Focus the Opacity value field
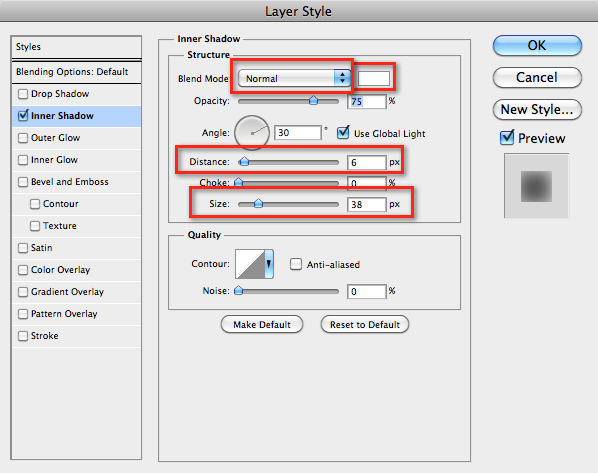The height and width of the screenshot is (473, 598). pyautogui.click(x=367, y=101)
